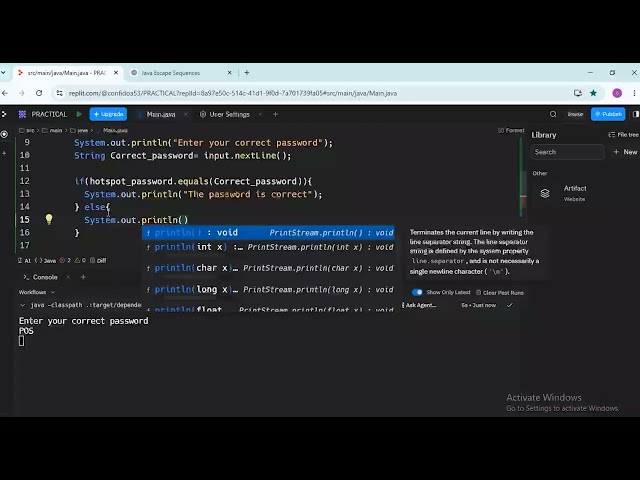Reload the browser page
640x480 pixels.
pos(39,93)
